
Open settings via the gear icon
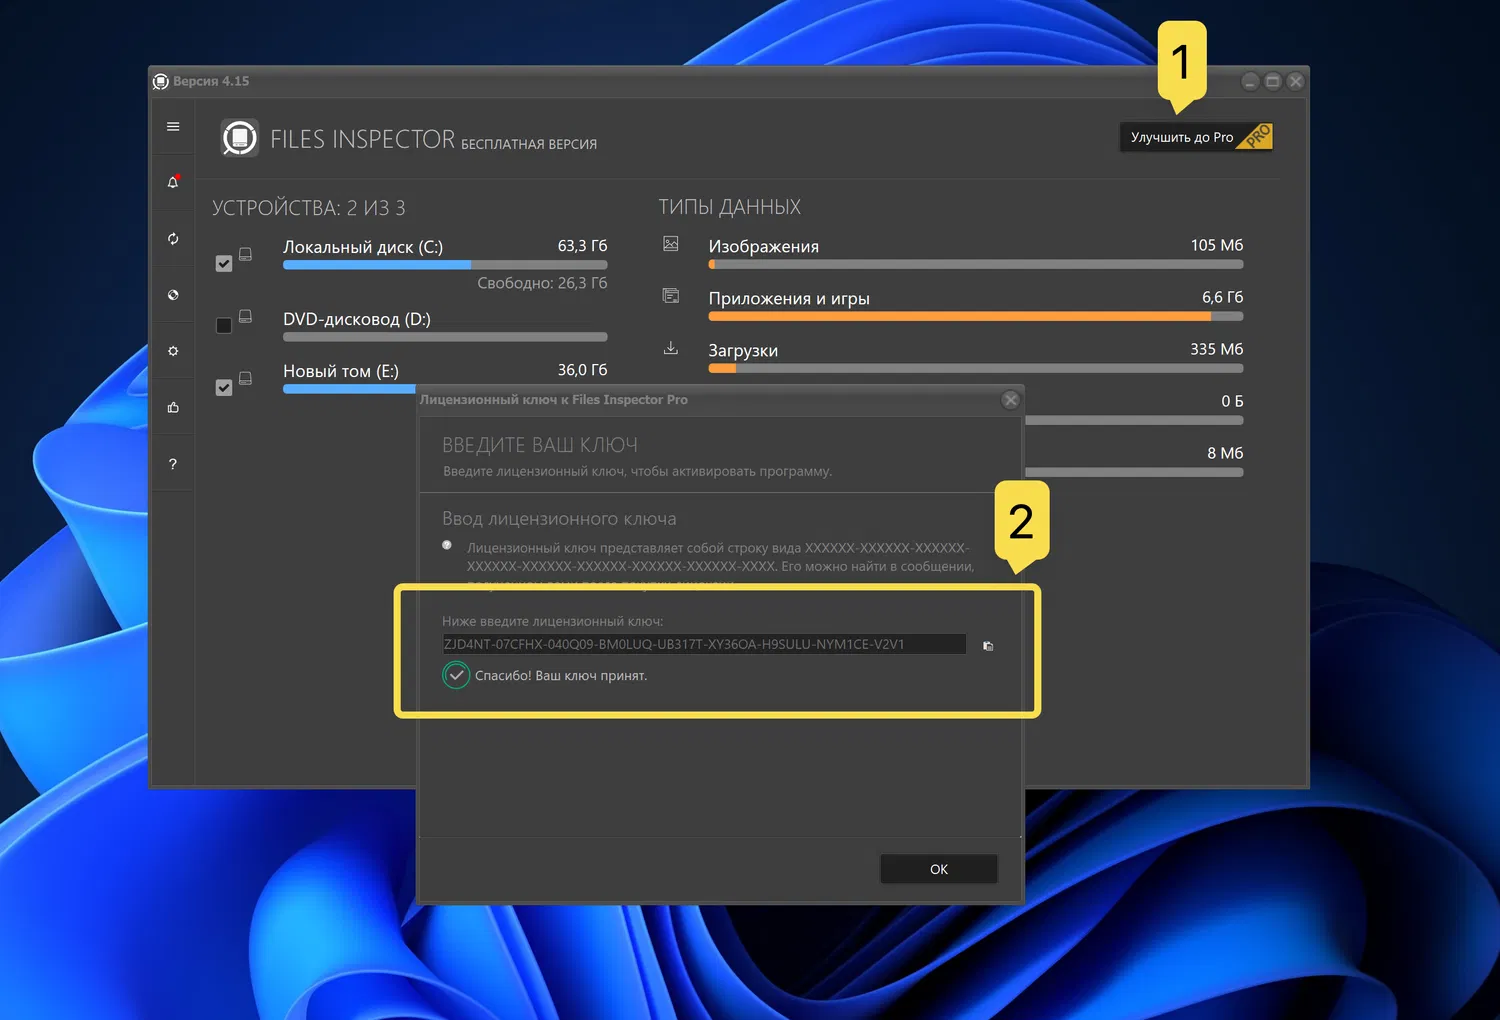(x=172, y=350)
